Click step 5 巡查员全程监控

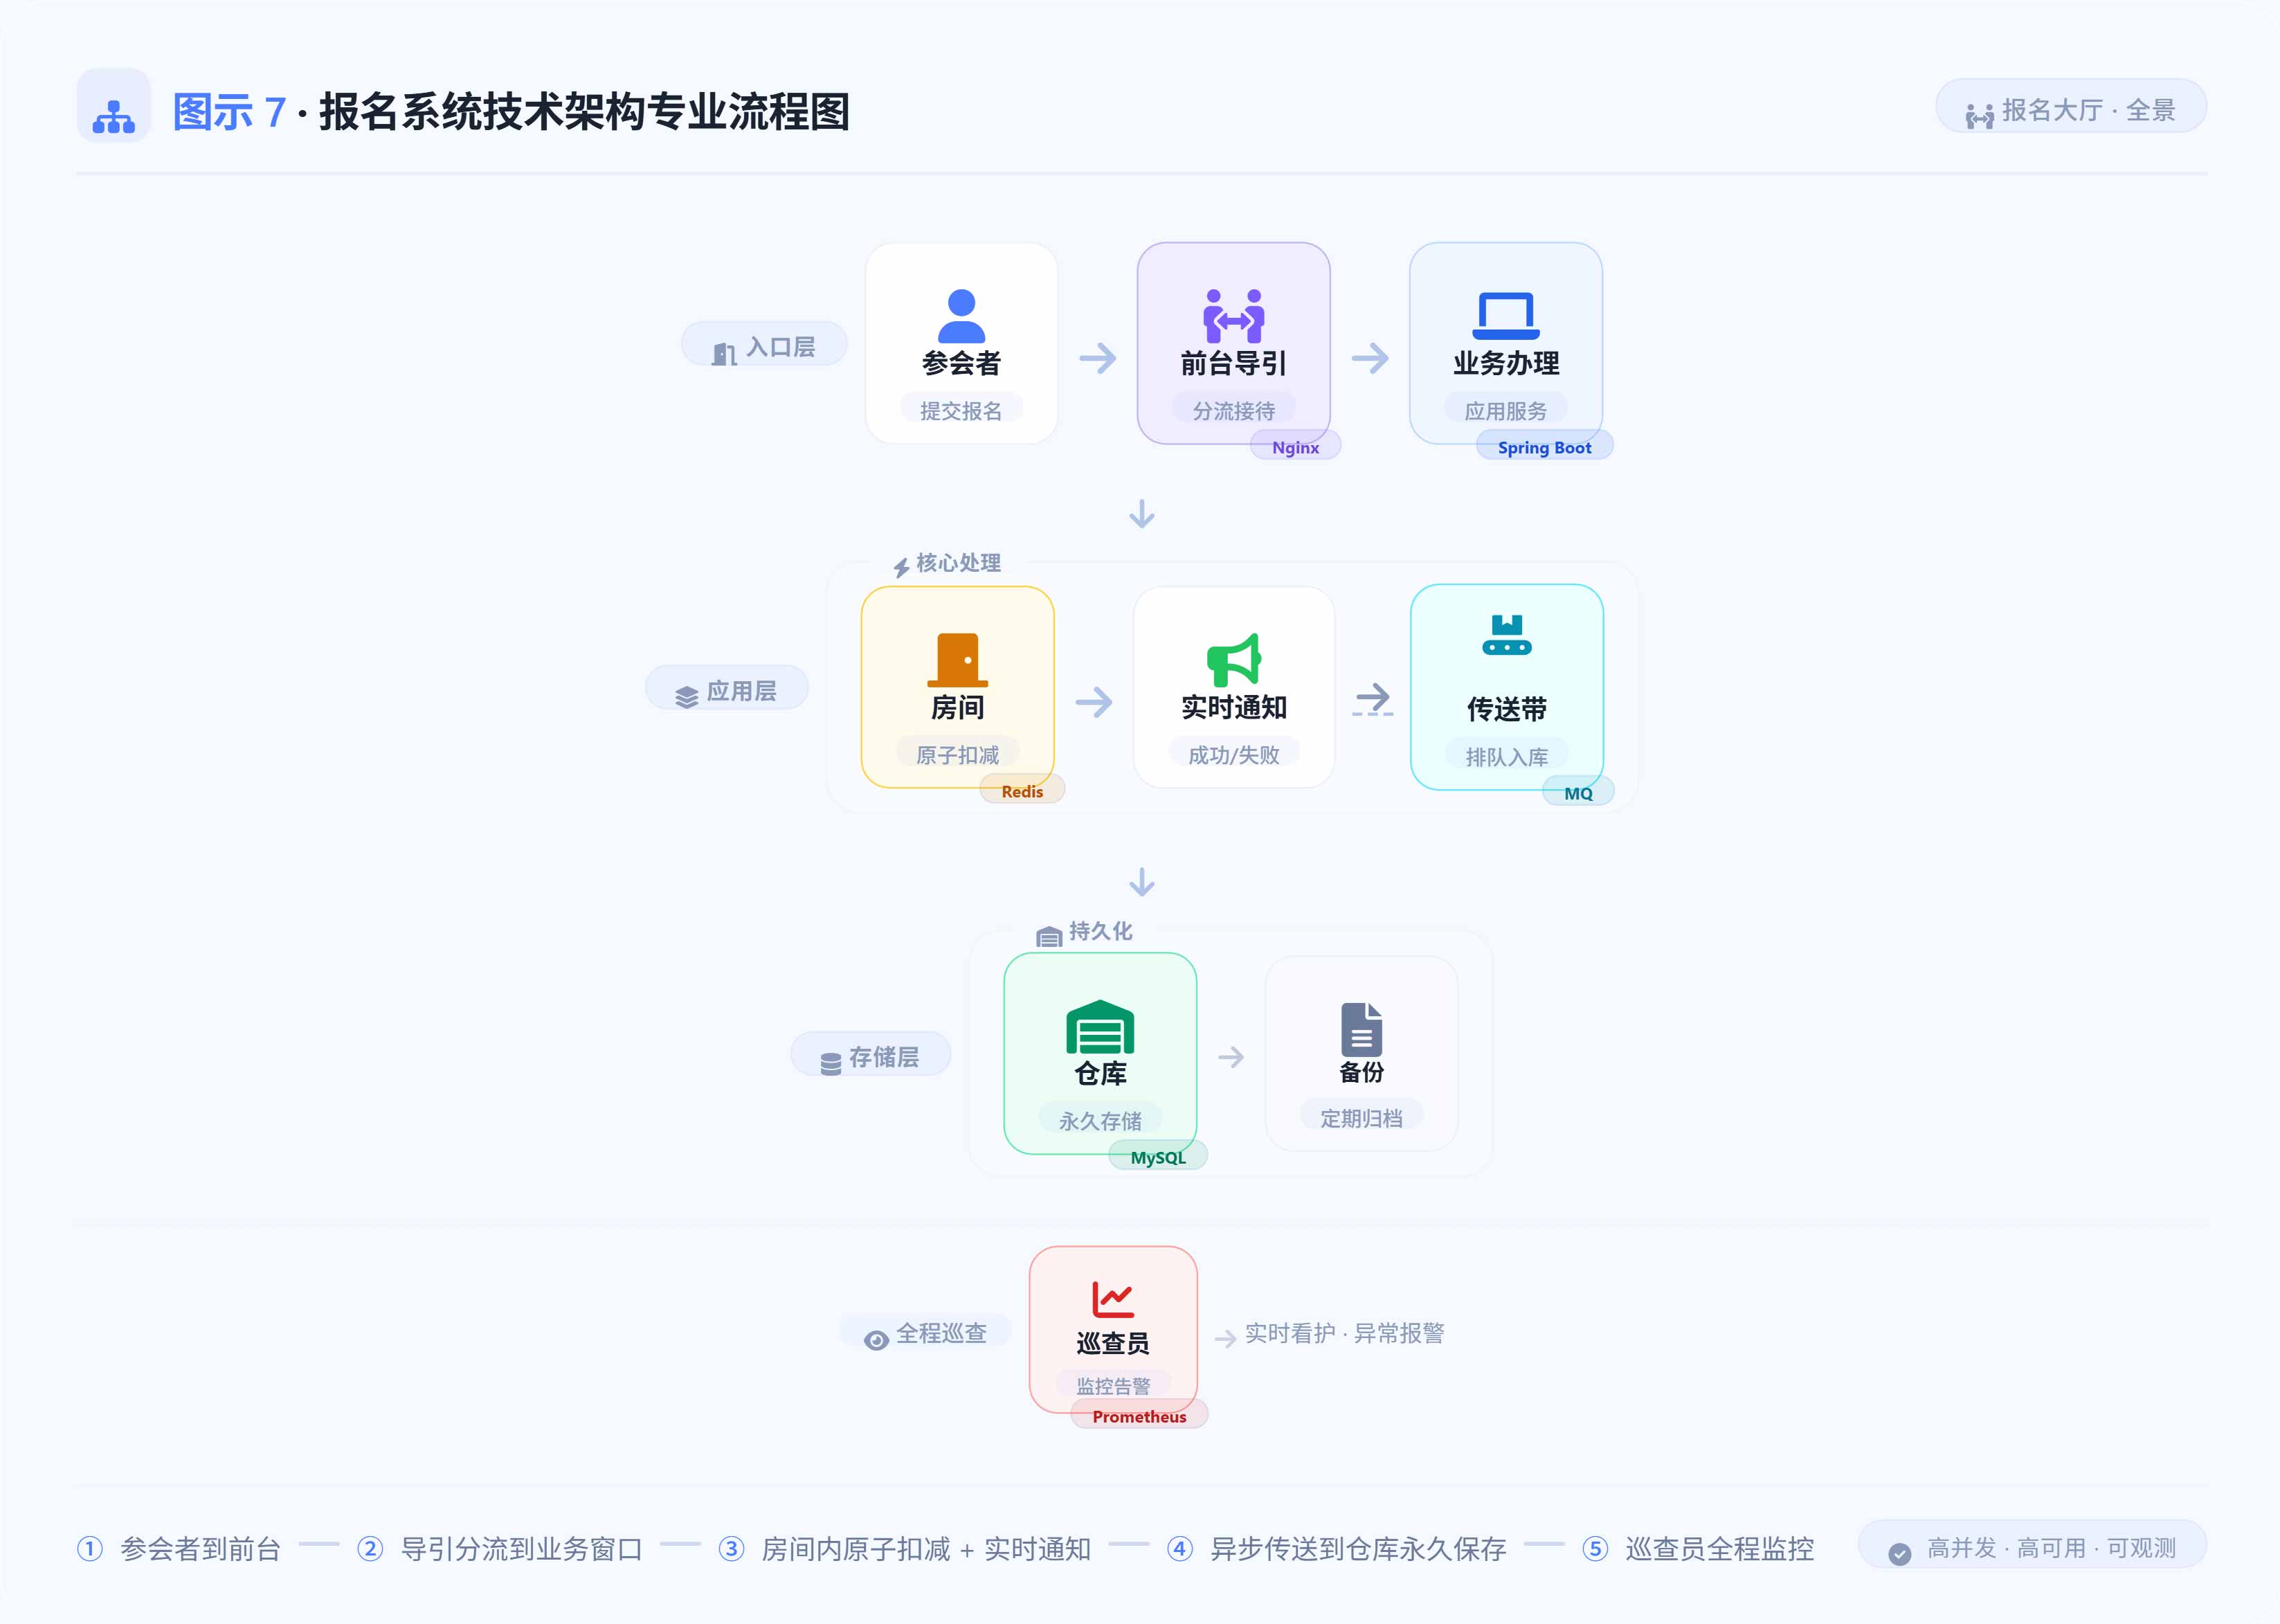1698,1548
